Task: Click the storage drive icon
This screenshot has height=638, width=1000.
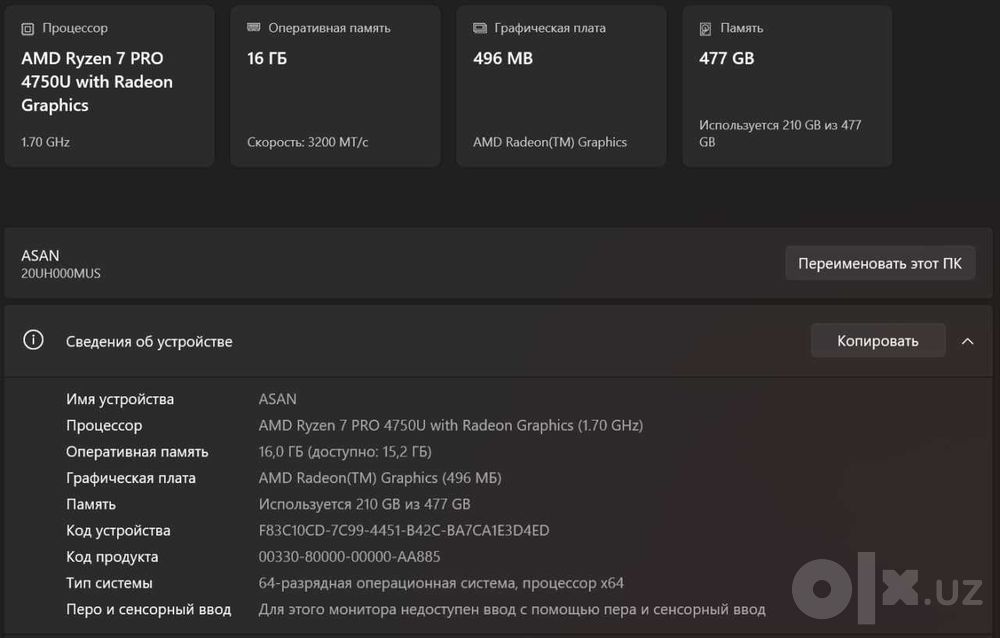Action: tap(705, 29)
